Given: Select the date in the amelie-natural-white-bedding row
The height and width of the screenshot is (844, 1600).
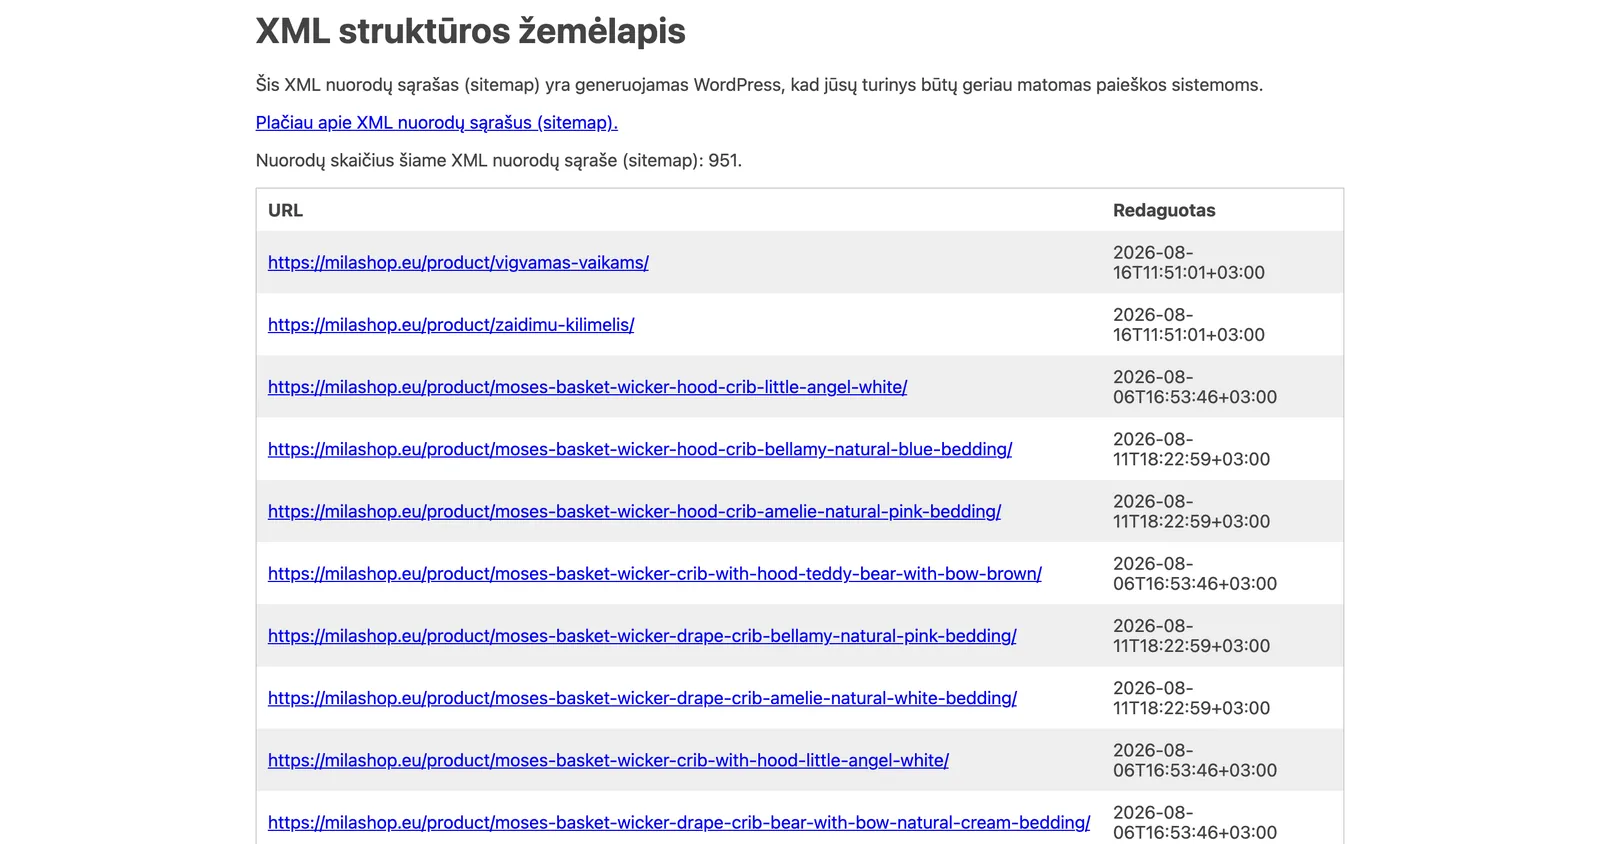Looking at the screenshot, I should [x=1192, y=698].
